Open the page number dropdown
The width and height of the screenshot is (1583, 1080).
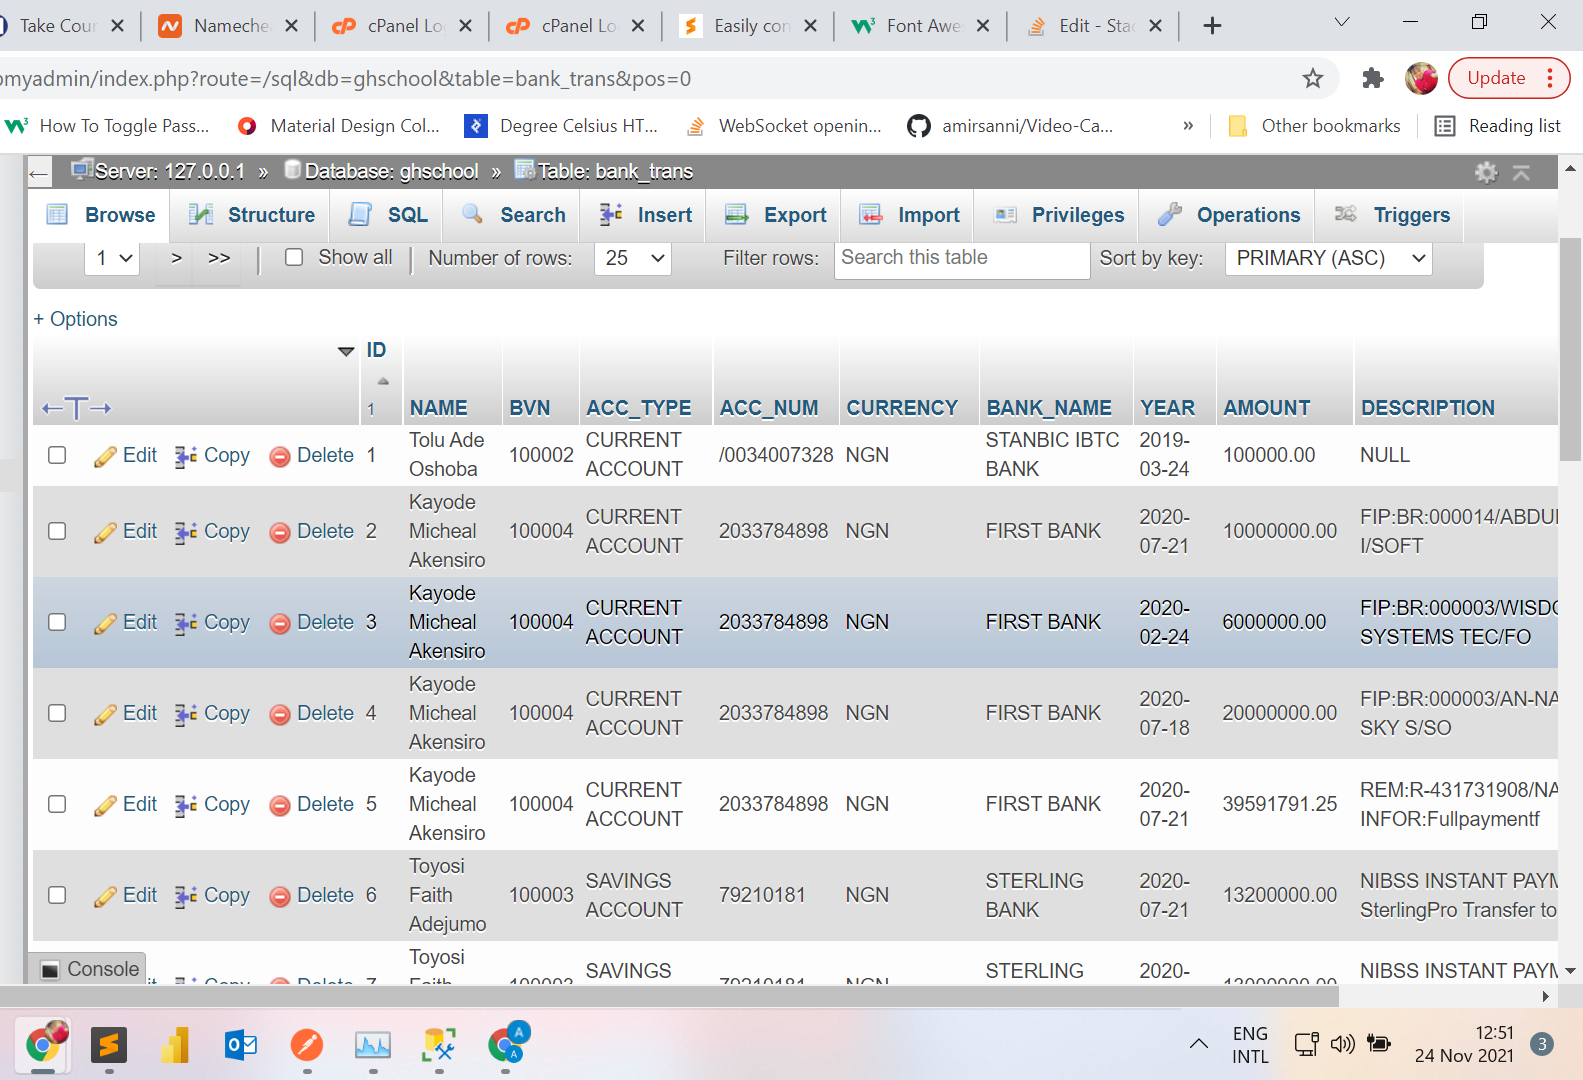point(111,258)
